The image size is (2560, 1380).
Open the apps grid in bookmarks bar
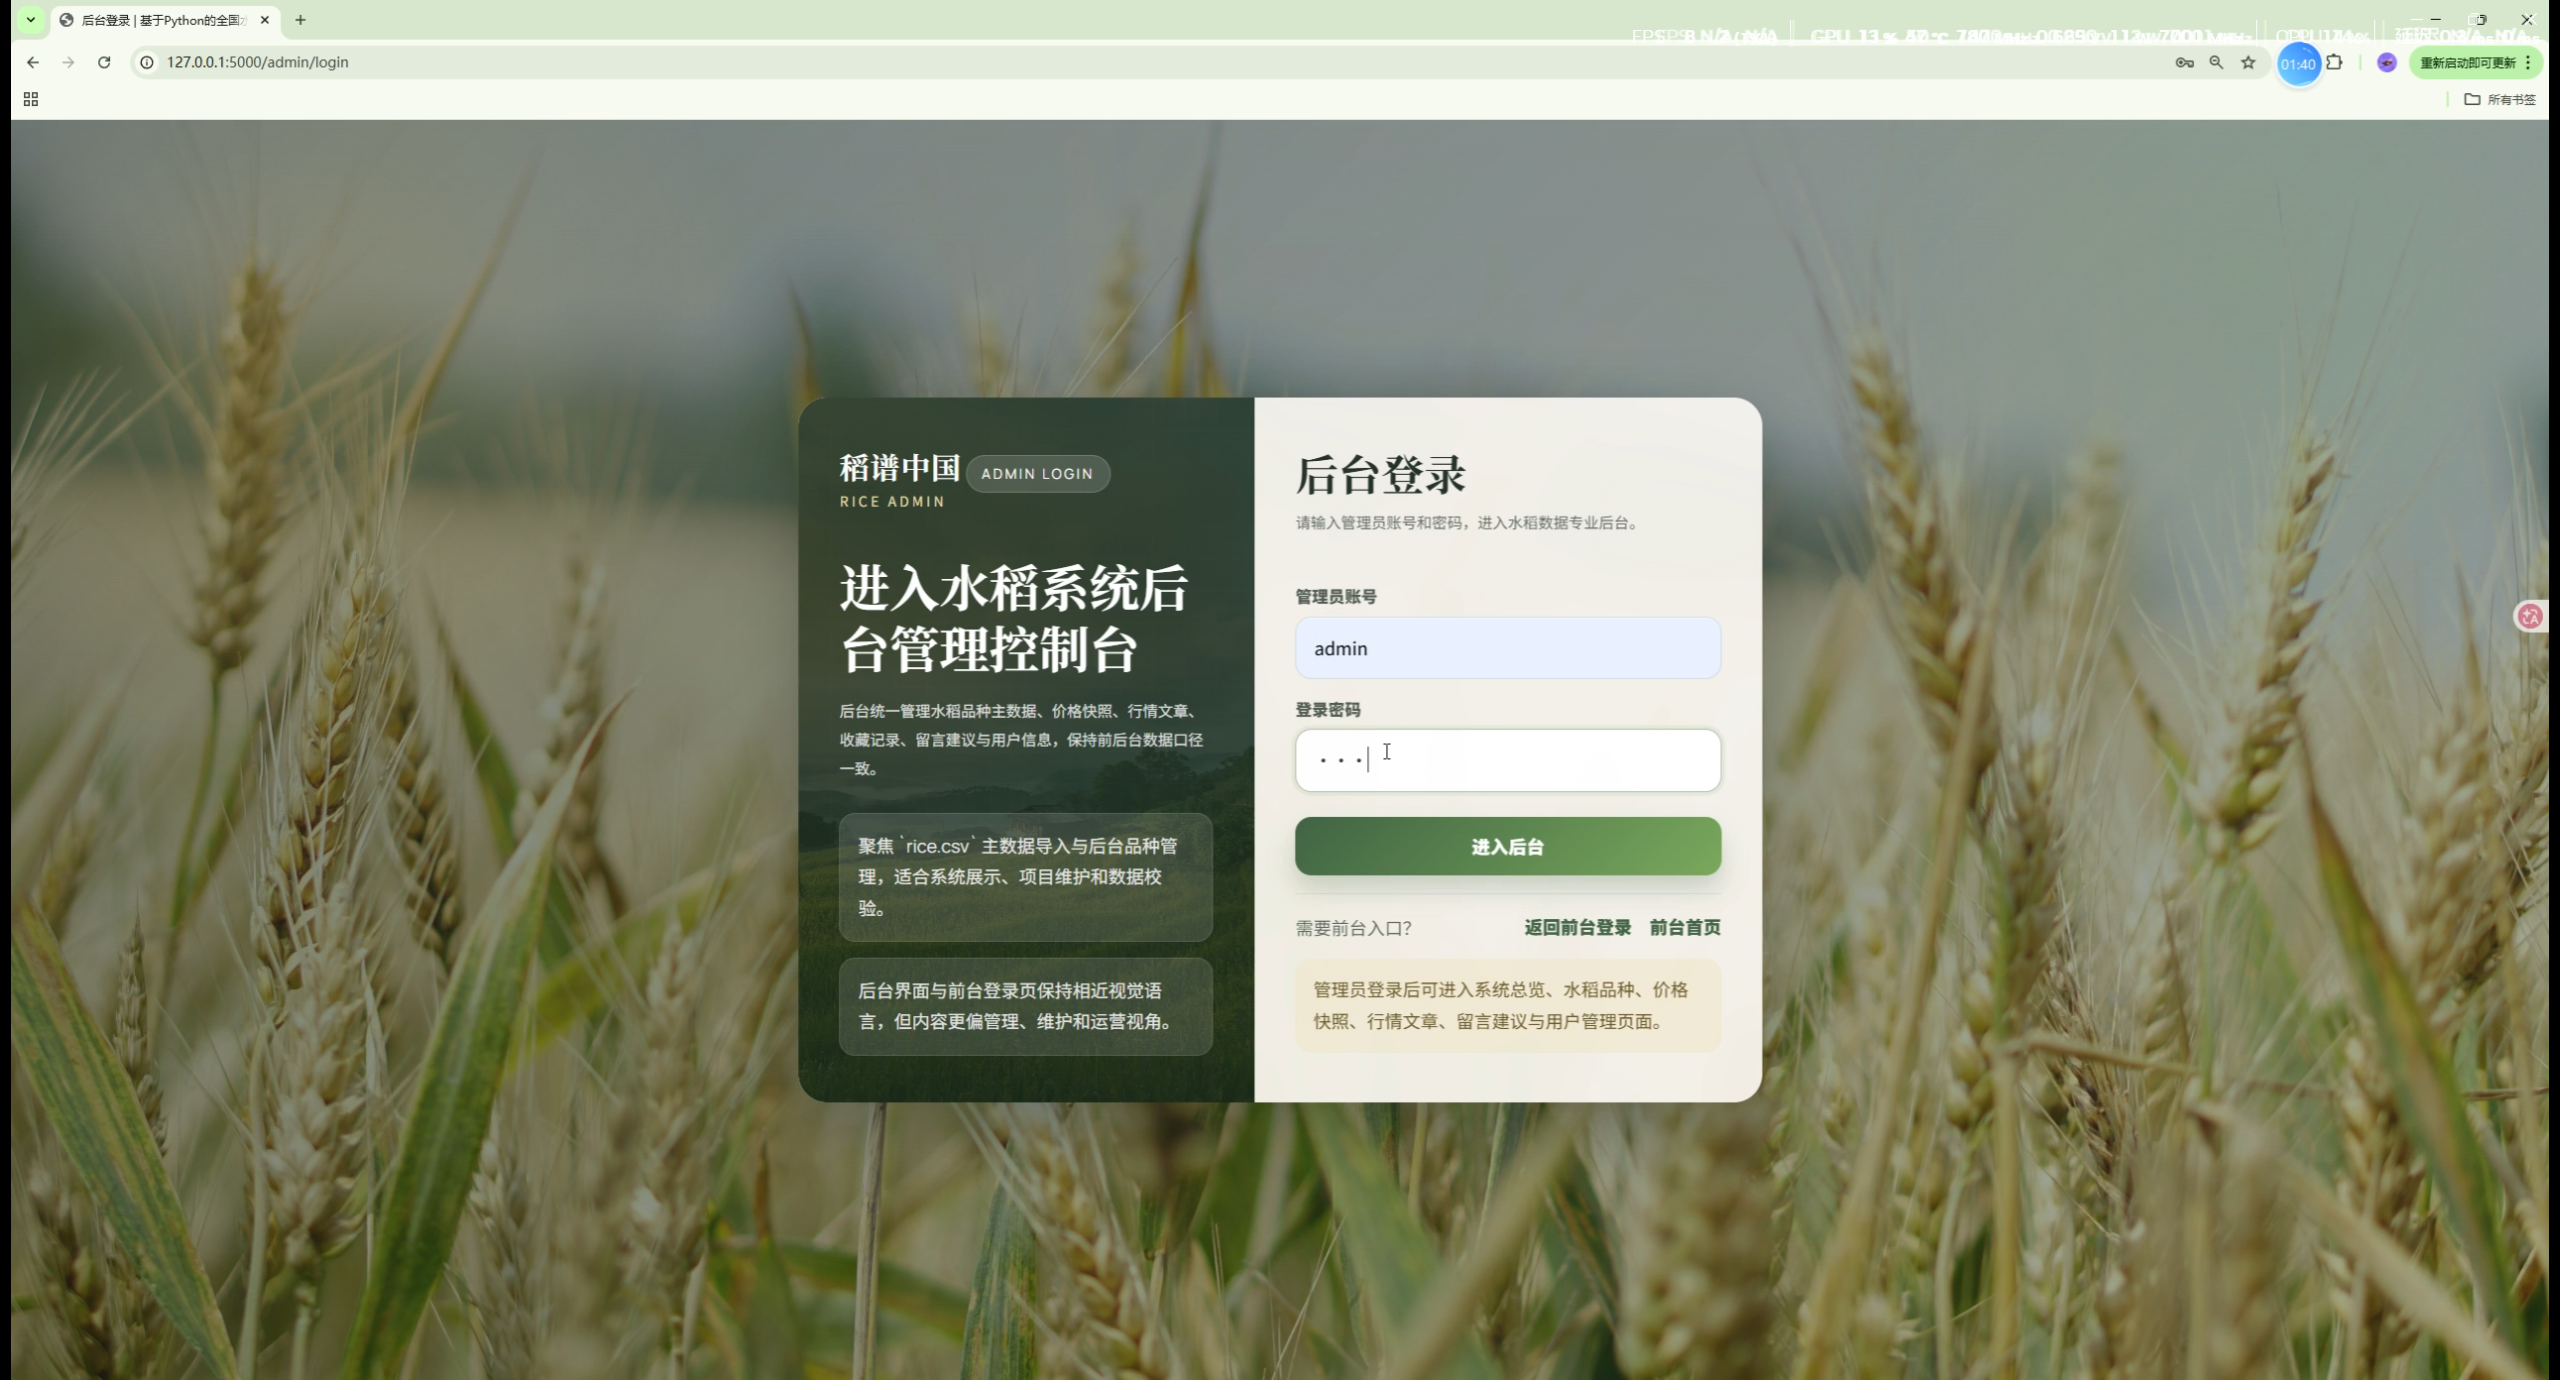click(31, 99)
